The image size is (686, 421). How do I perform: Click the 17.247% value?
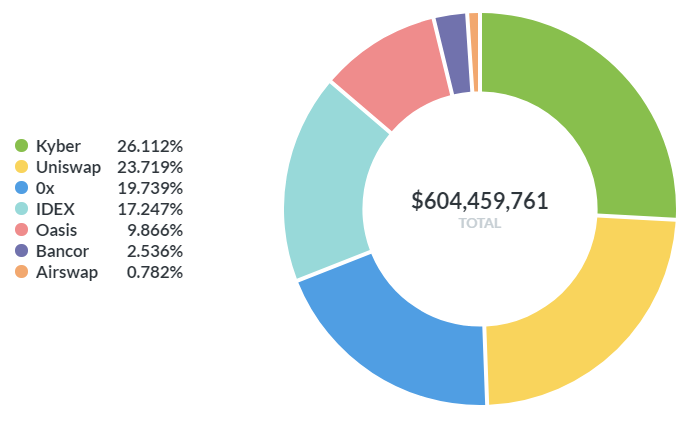tap(150, 209)
